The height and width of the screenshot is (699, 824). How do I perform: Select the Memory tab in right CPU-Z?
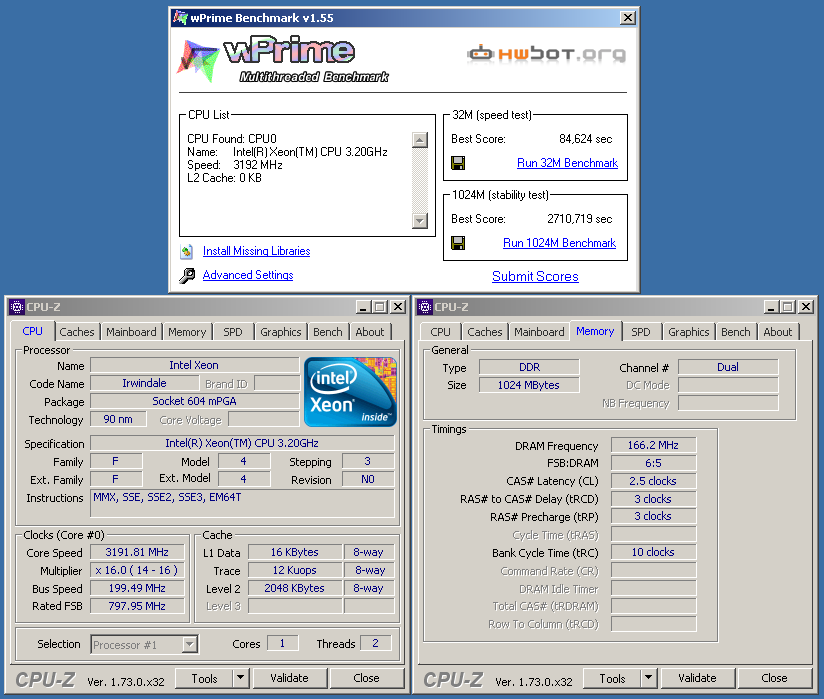595,331
